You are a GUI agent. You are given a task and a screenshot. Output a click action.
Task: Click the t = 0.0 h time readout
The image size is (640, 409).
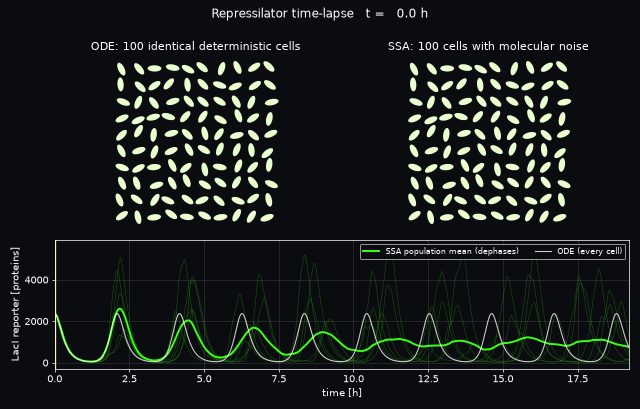[397, 13]
